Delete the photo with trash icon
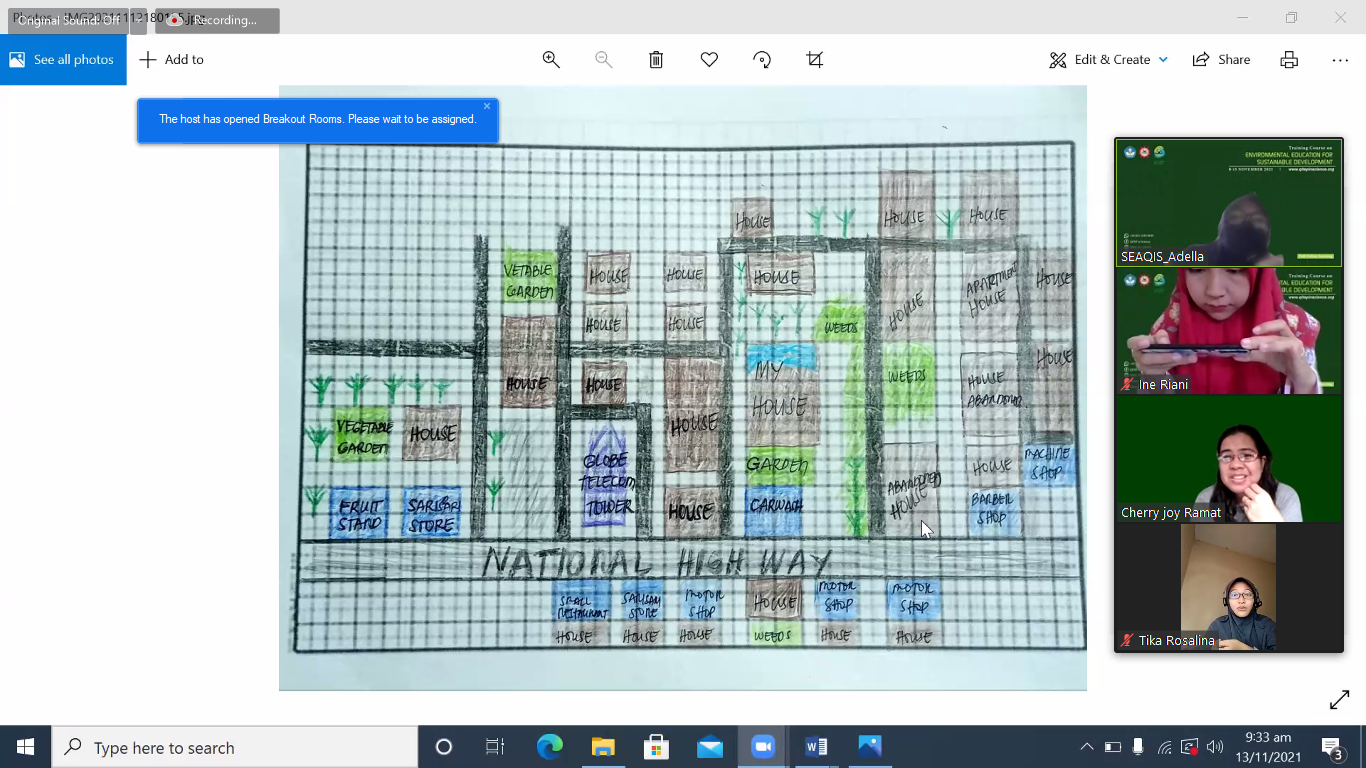Viewport: 1366px width, 768px height. coord(656,60)
